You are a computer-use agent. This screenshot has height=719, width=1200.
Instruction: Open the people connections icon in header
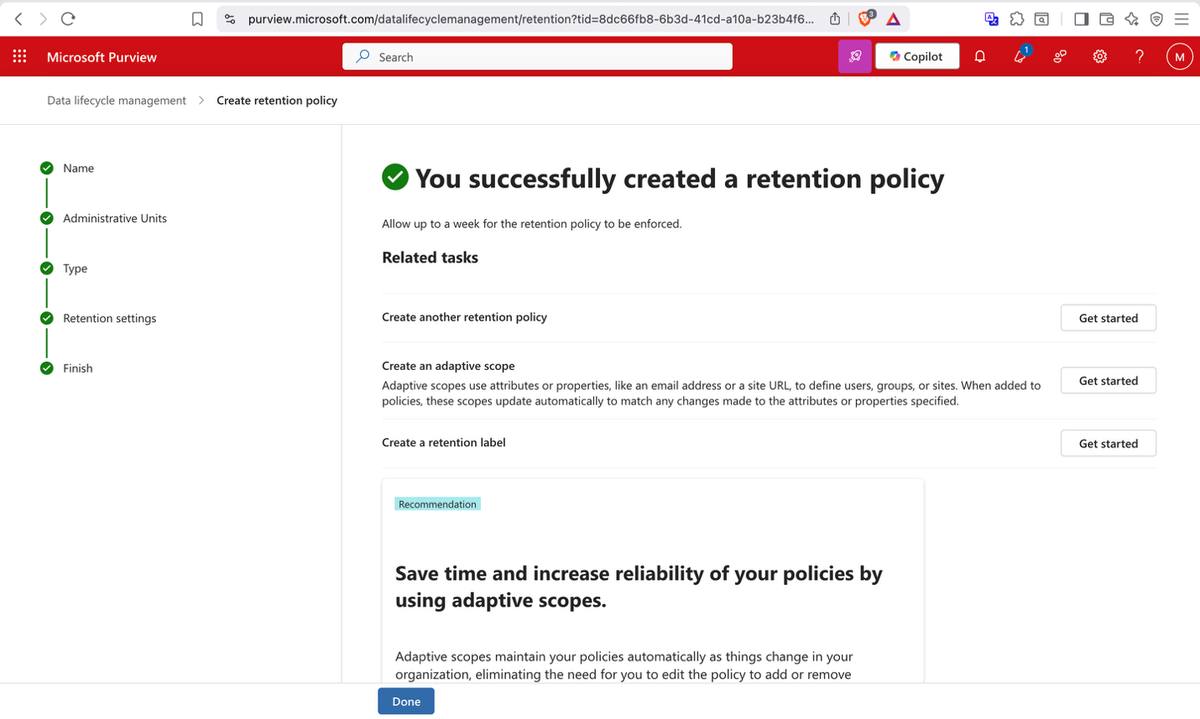[1060, 57]
